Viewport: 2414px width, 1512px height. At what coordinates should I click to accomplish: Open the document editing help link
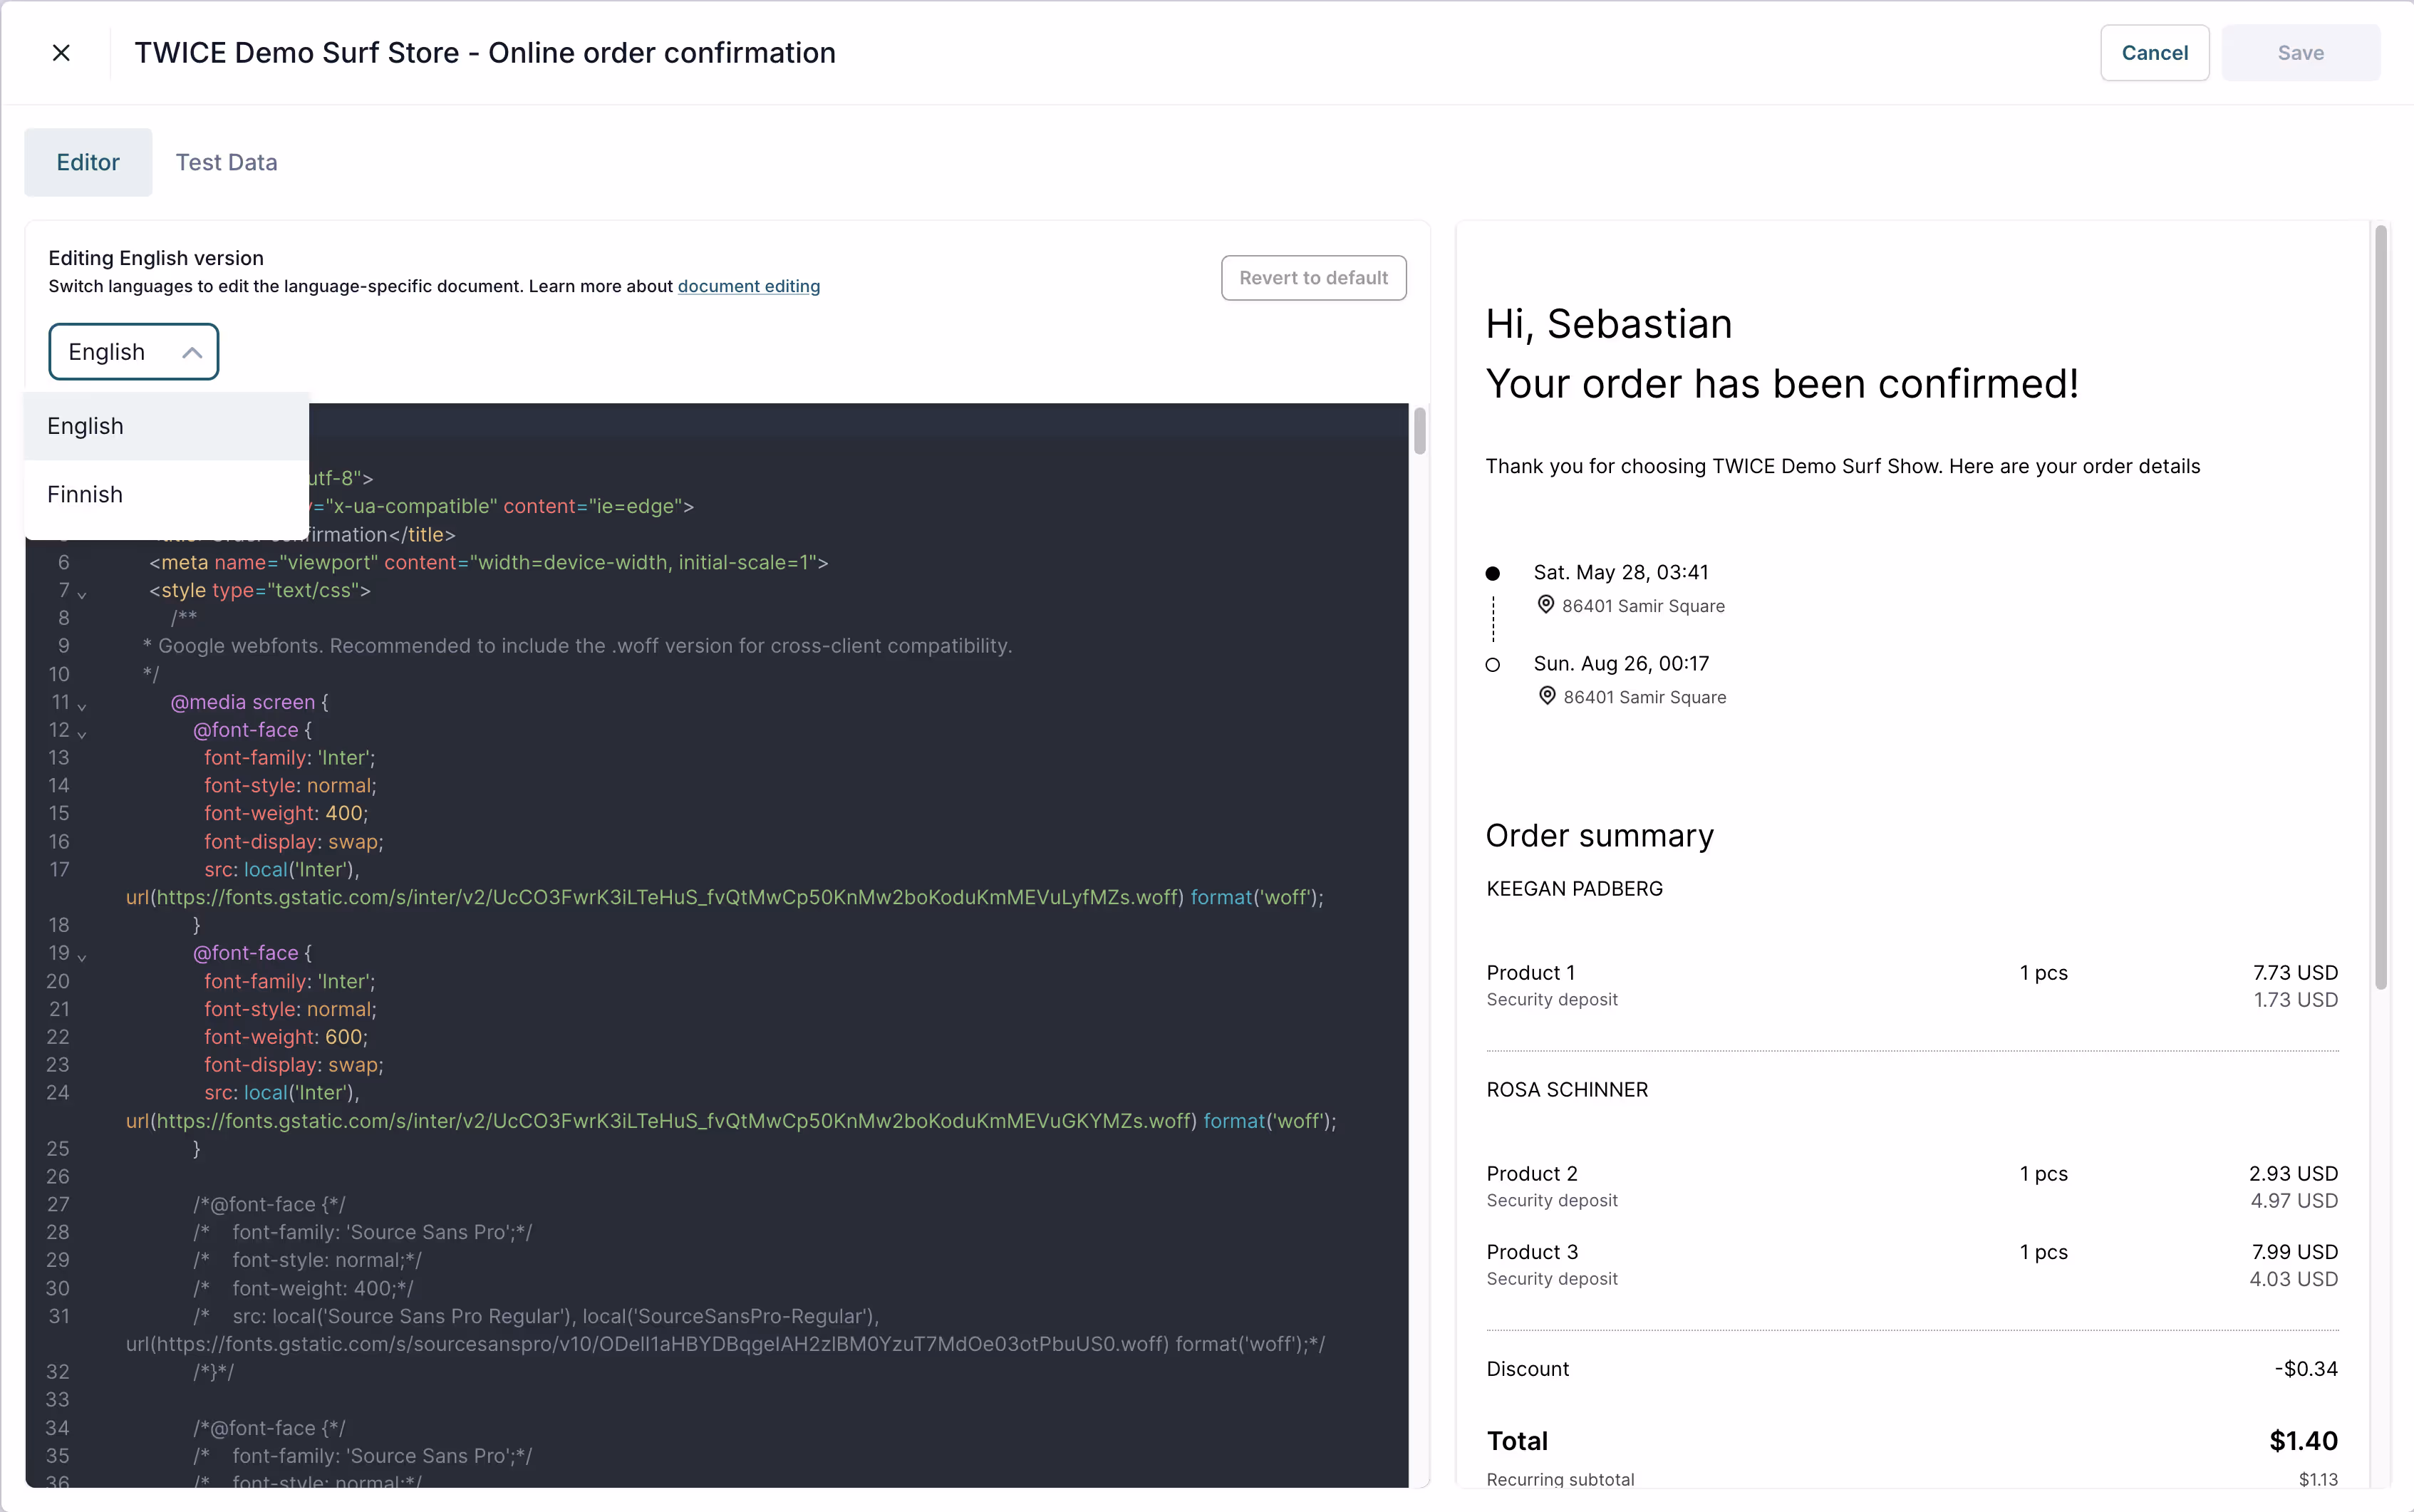click(x=748, y=286)
